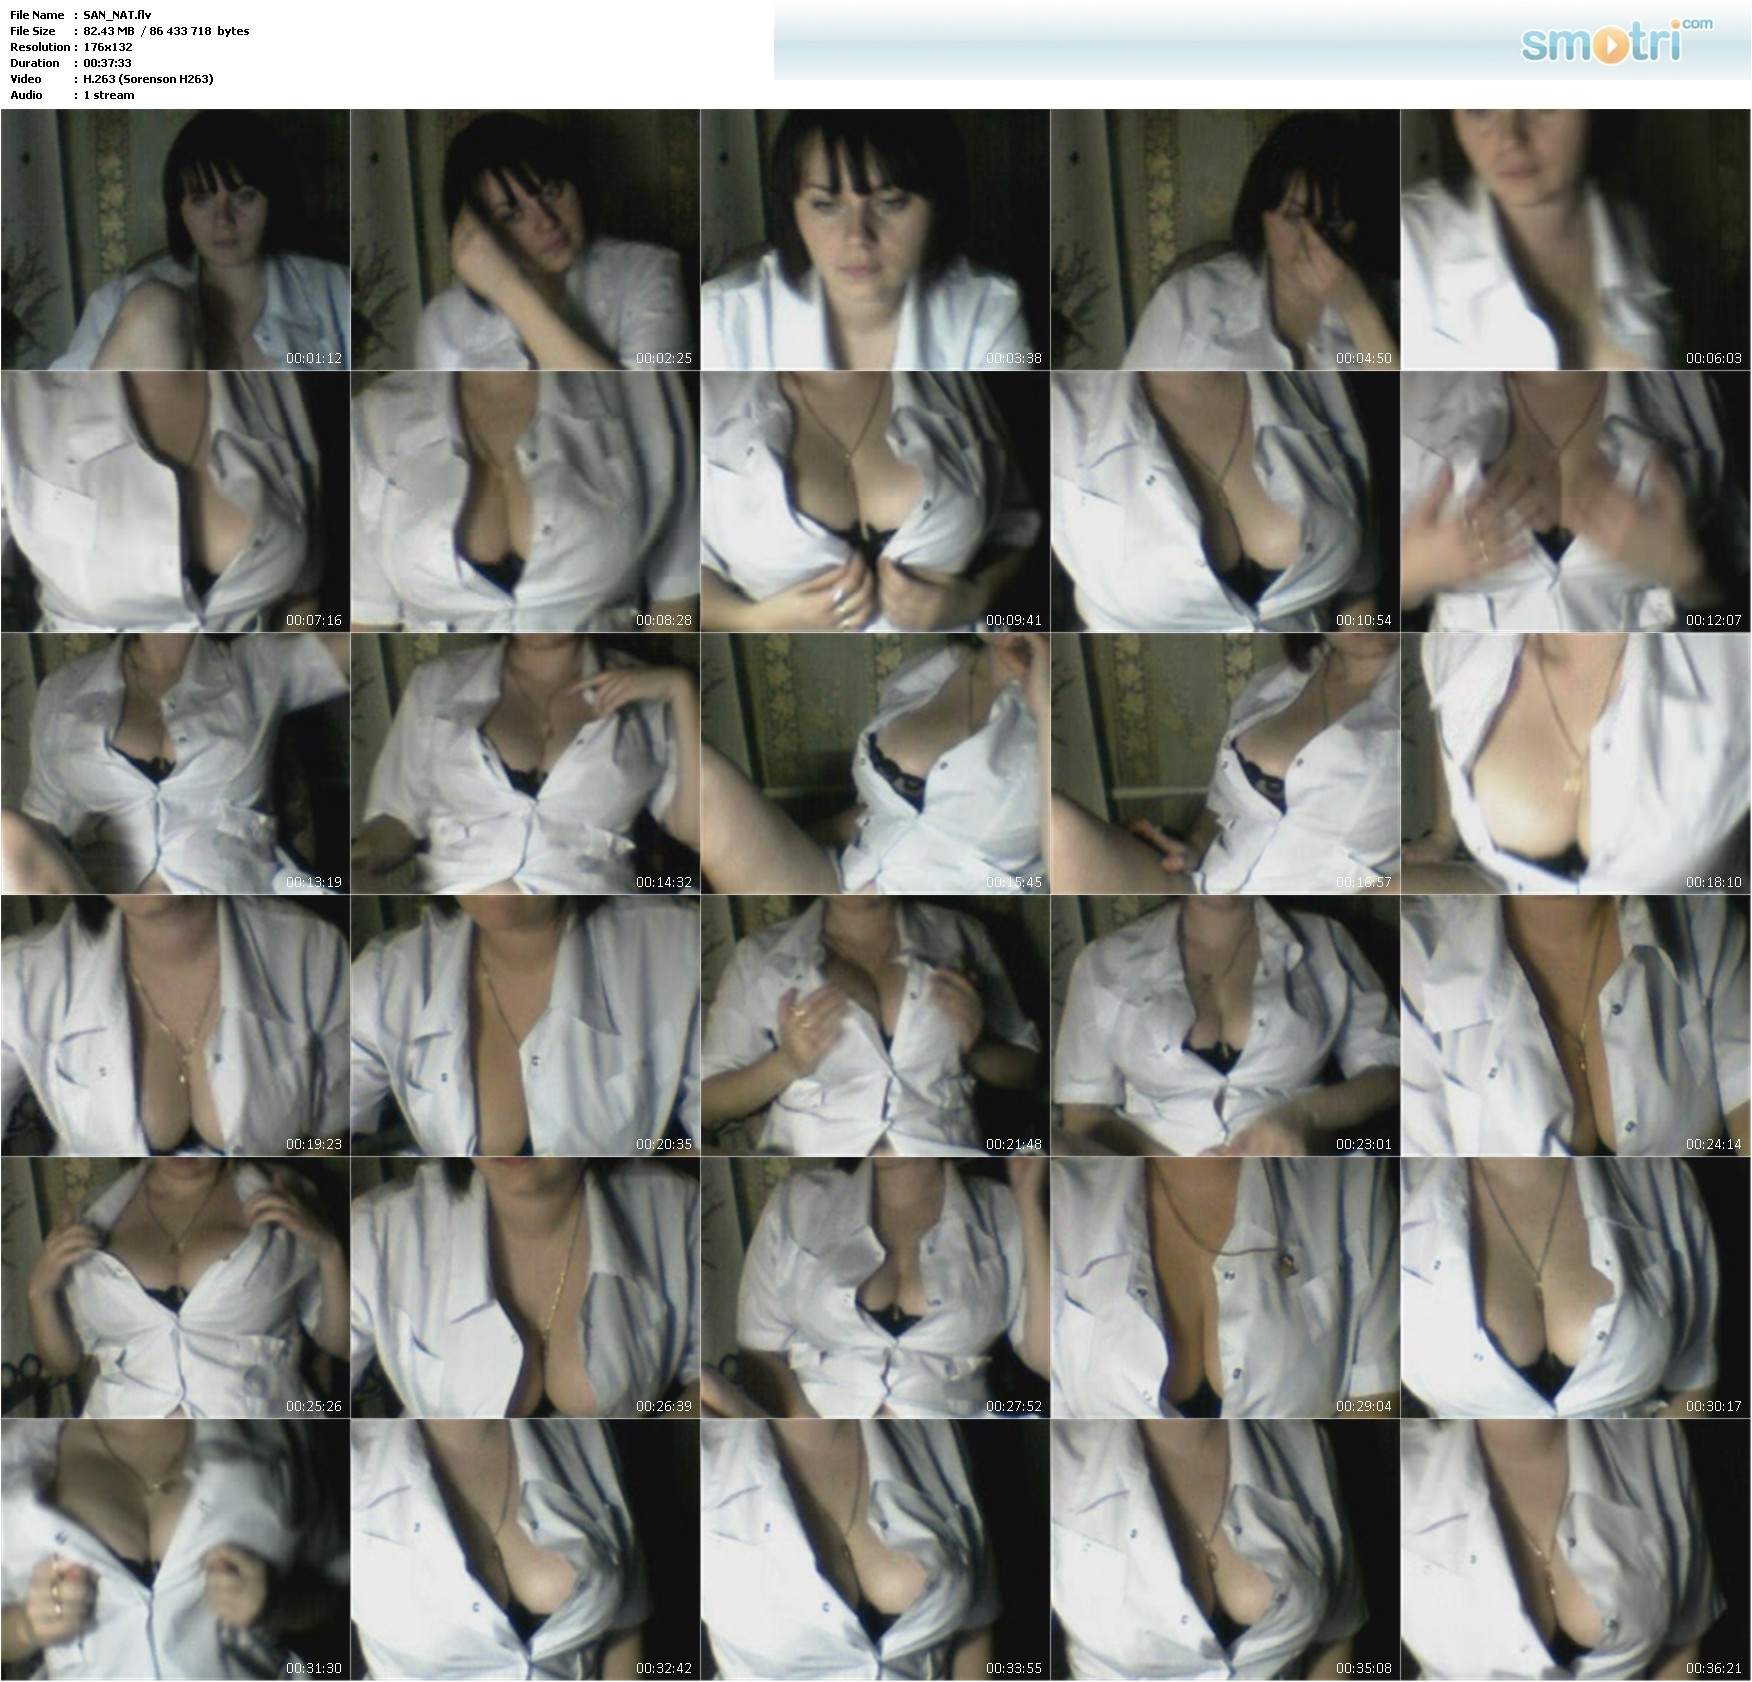Viewport: 1752px width, 1682px height.
Task: Click the orange play icon in the logo
Action: coord(1610,47)
